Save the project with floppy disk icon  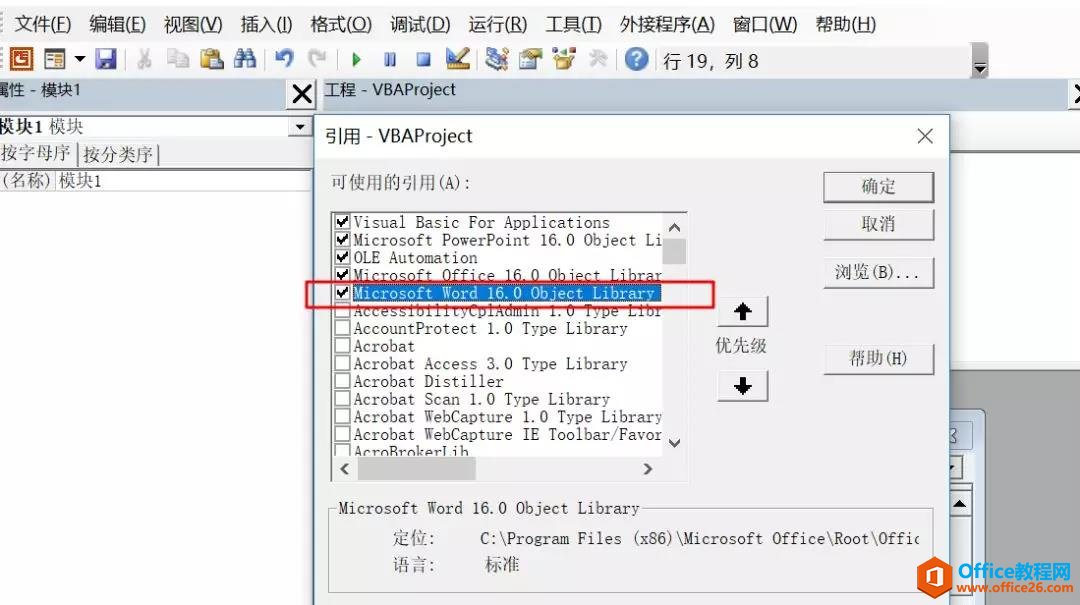[105, 59]
